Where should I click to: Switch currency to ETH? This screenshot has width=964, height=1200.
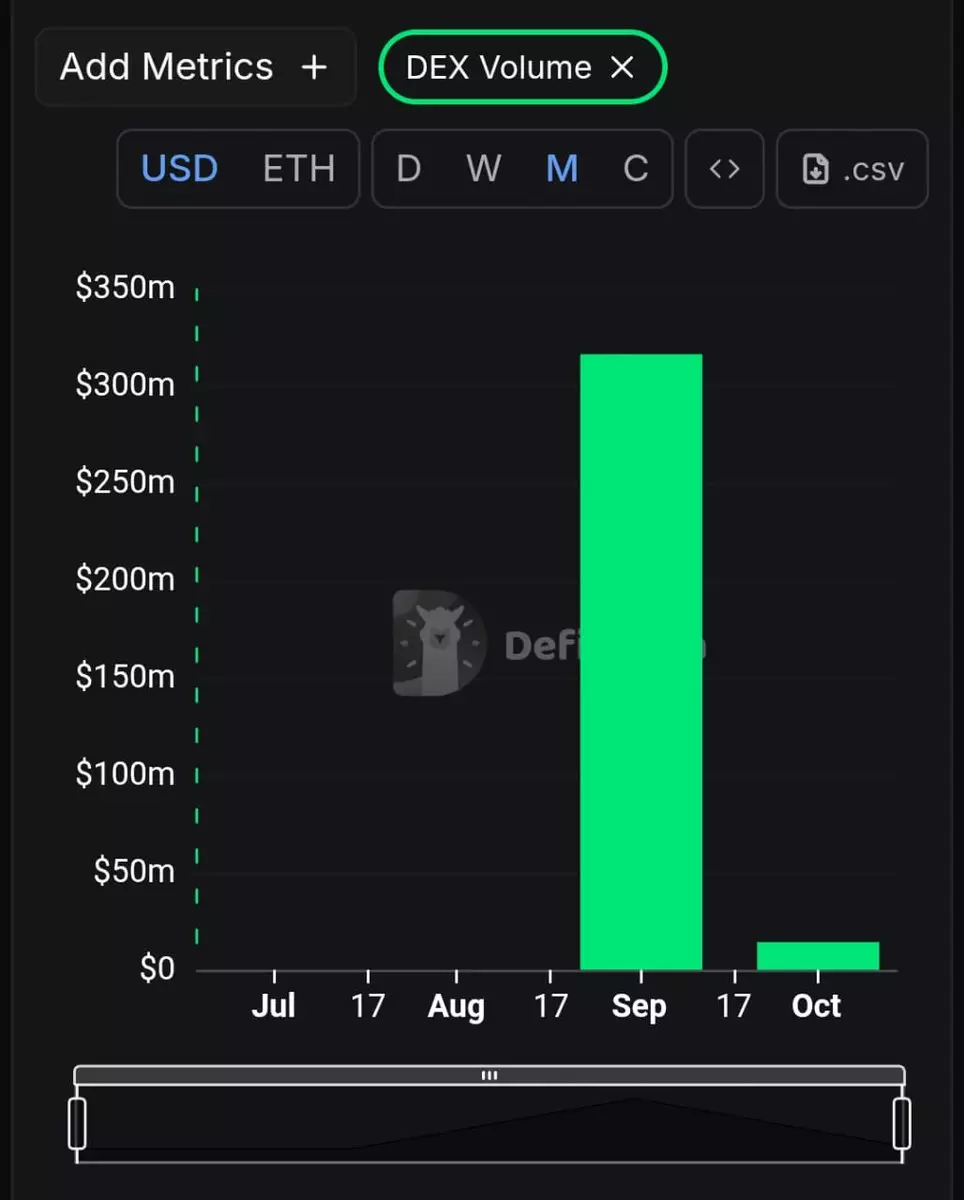pos(298,169)
